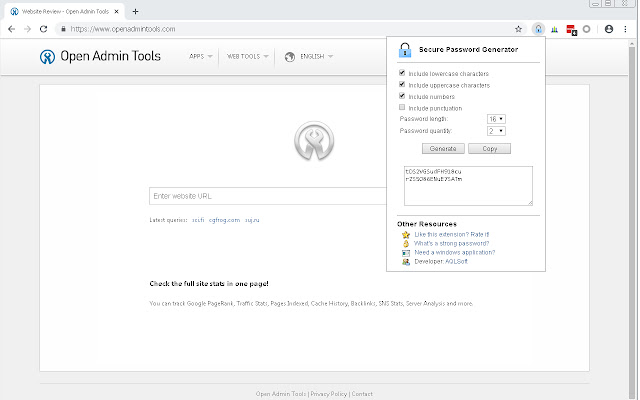
Task: Click the icon beside strong password link
Action: point(406,244)
